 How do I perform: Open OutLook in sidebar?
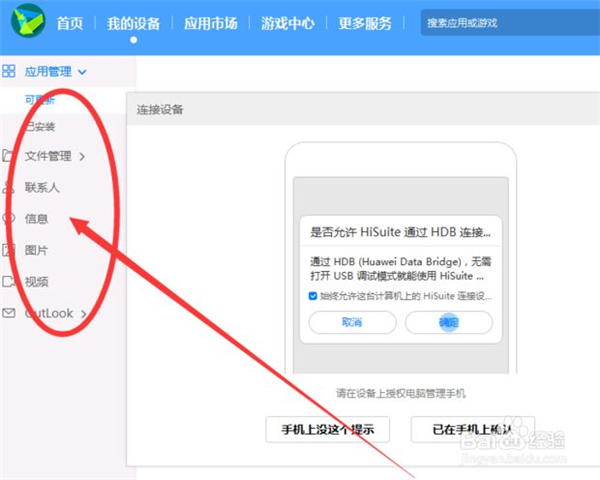(49, 313)
